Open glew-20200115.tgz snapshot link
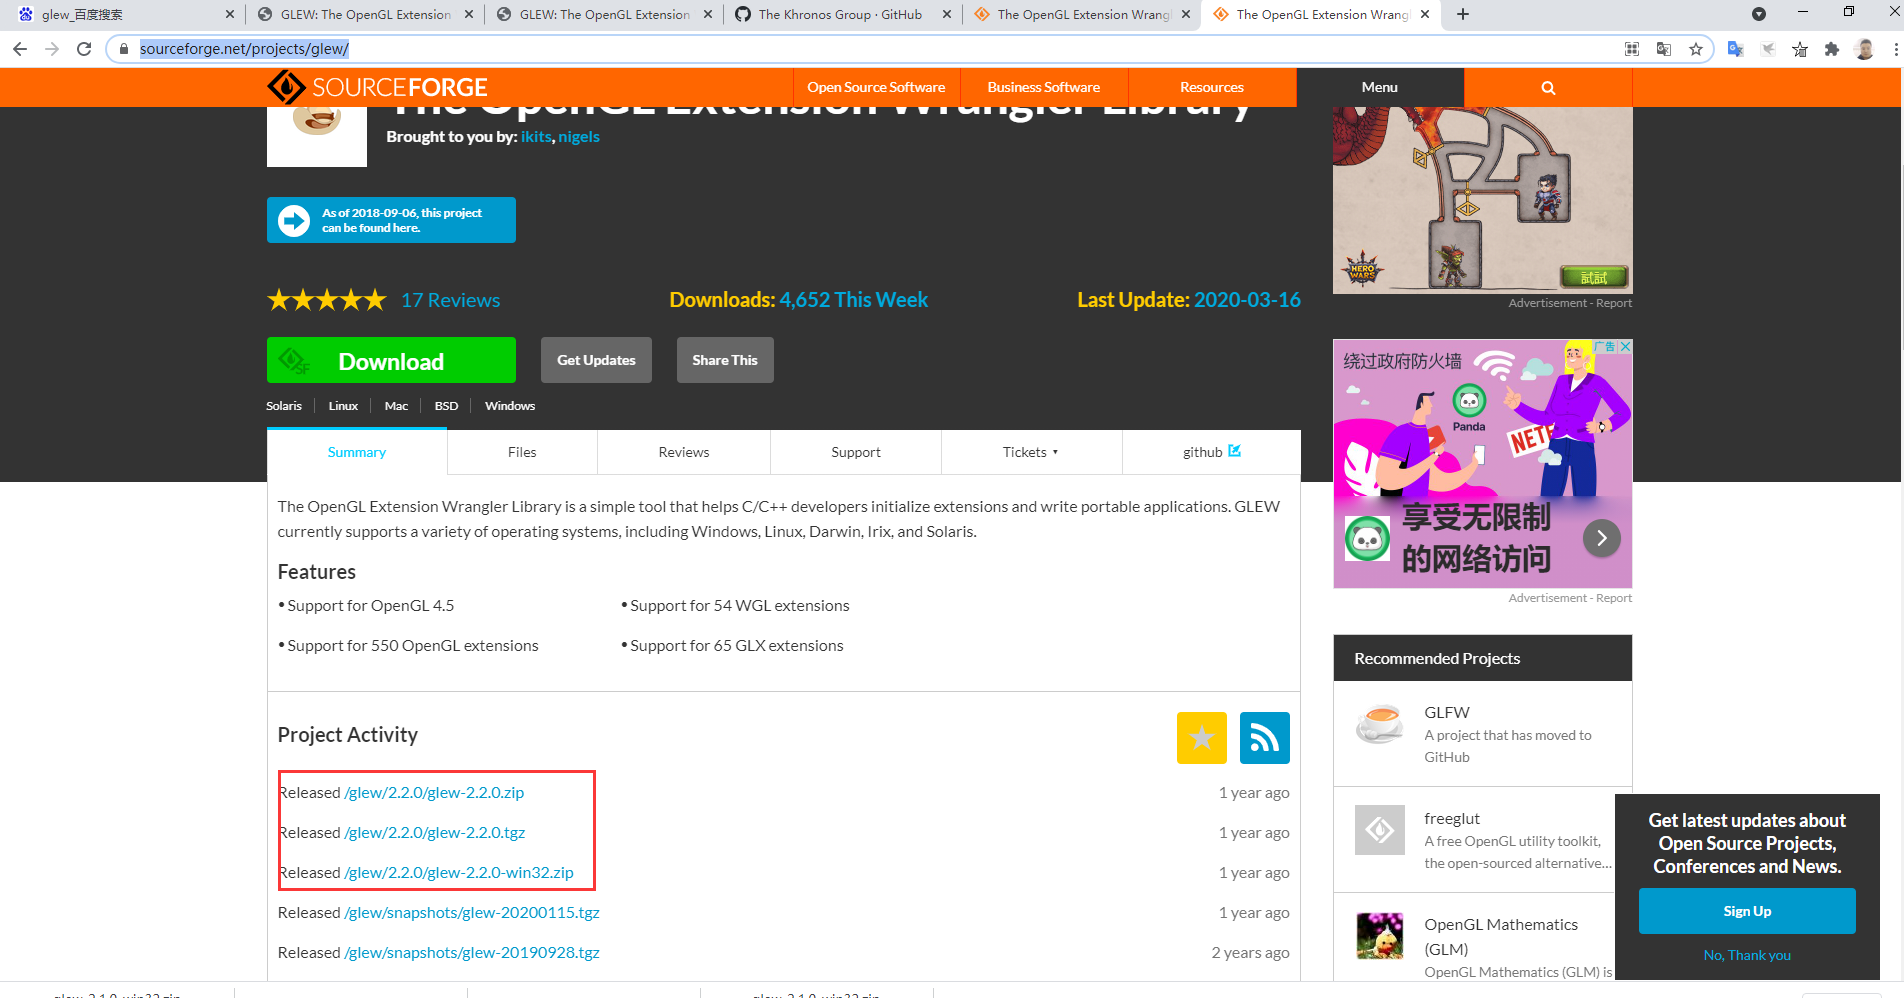The image size is (1904, 998). point(472,912)
